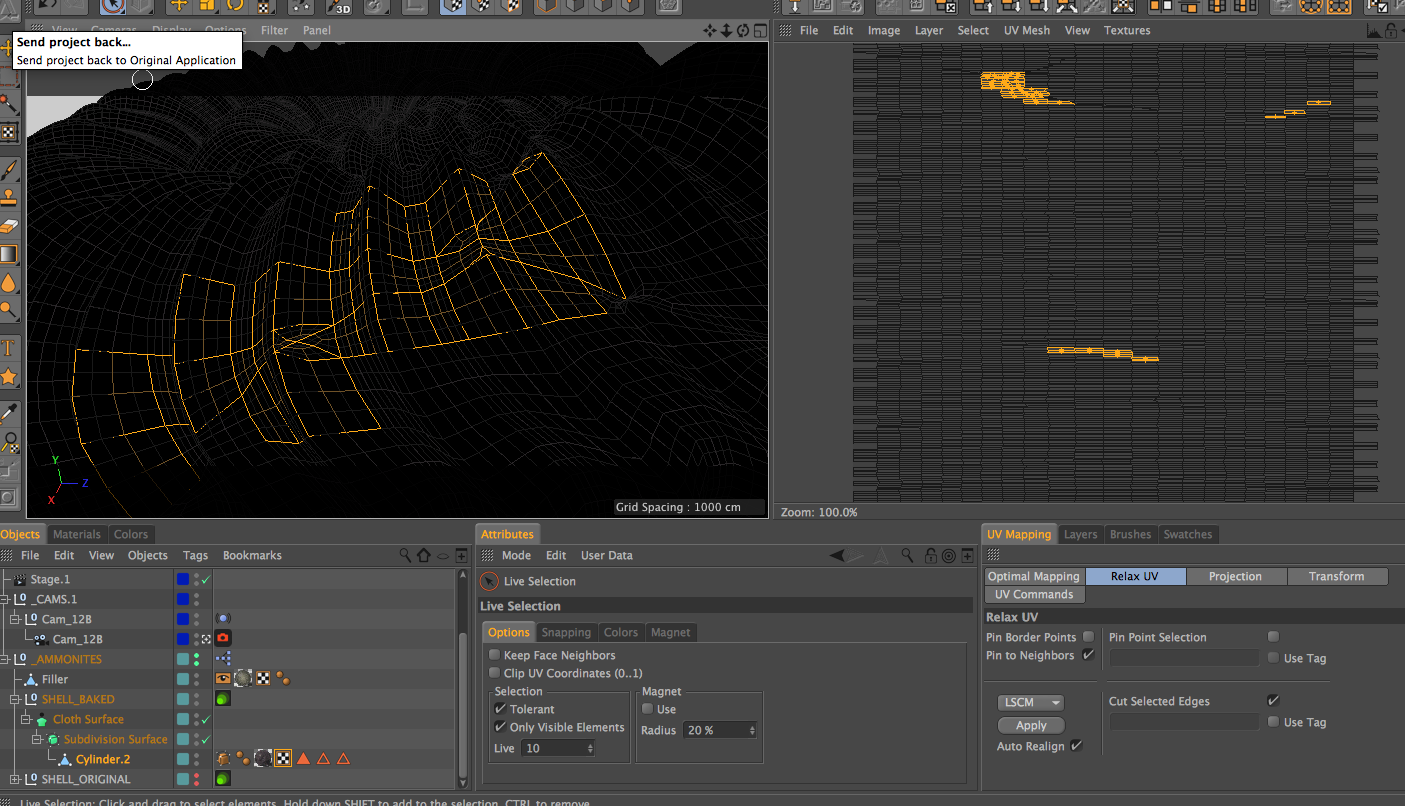Screen dimensions: 1405x806
Task: Select the Eraser tool
Action: [x=8, y=225]
